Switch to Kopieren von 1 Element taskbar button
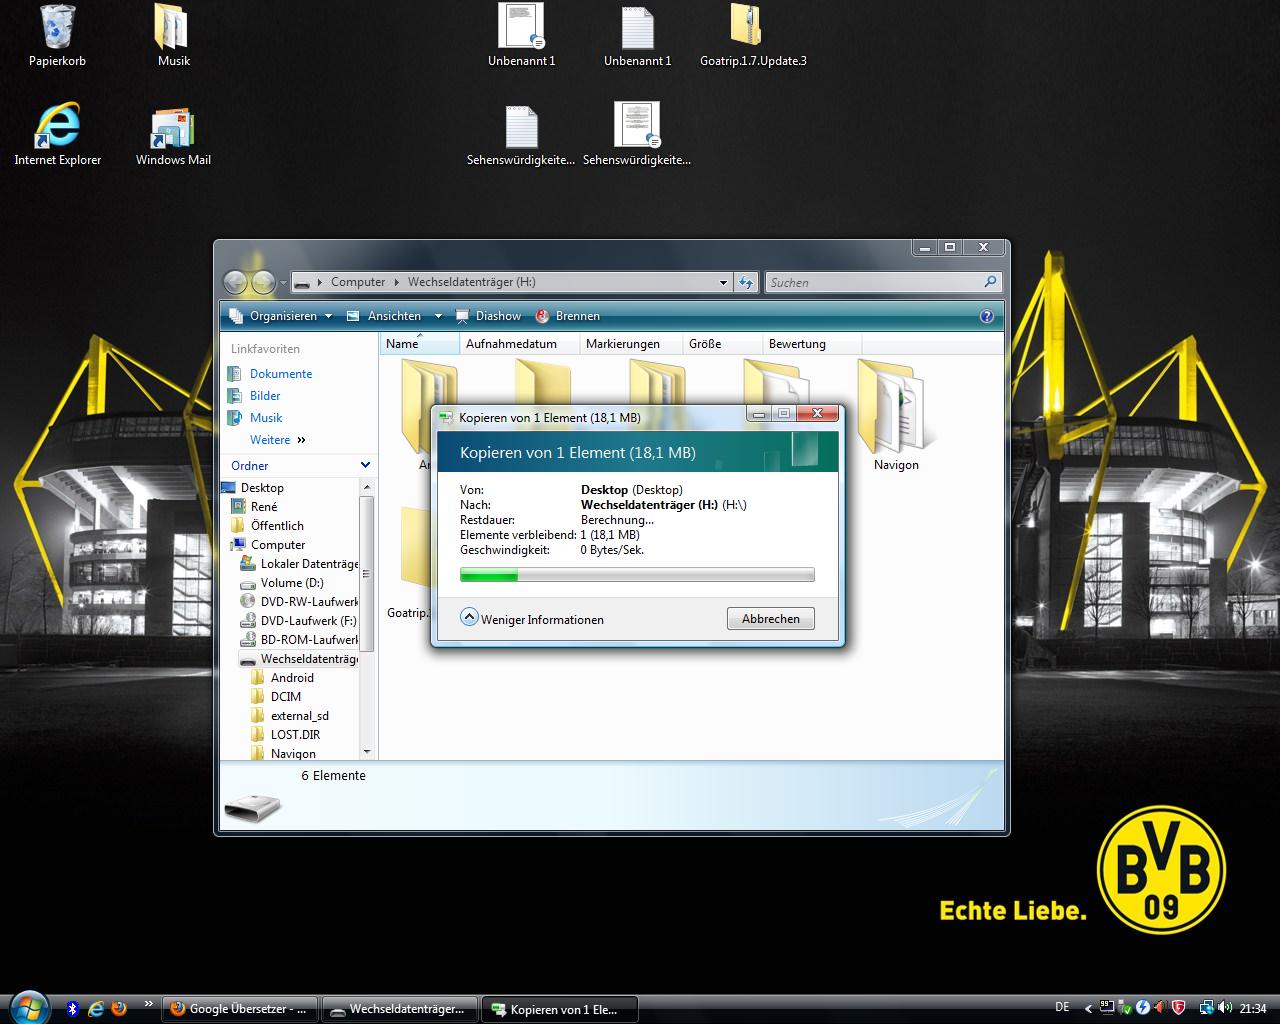The width and height of the screenshot is (1280, 1024). pos(561,1009)
